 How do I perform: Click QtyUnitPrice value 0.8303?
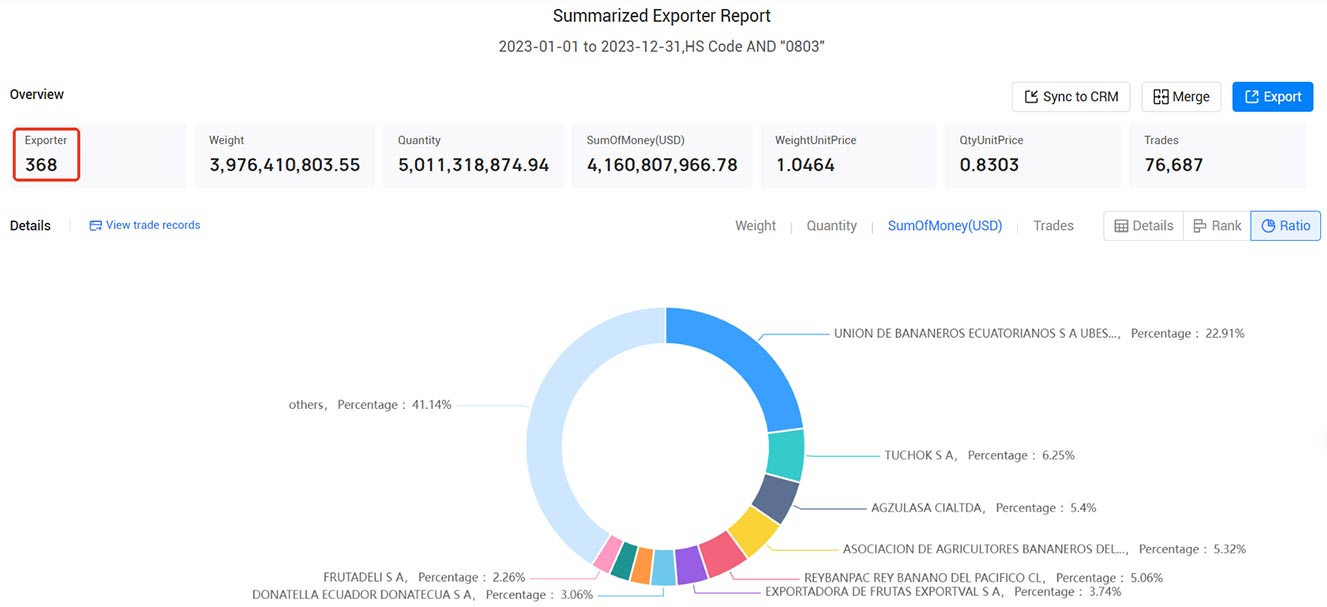click(x=990, y=165)
